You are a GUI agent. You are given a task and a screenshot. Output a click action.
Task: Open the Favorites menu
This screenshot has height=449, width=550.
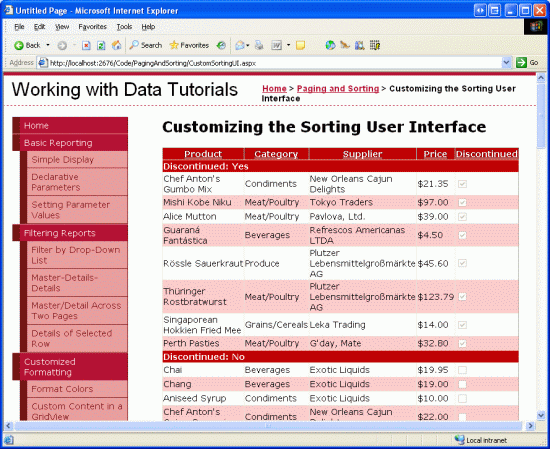click(92, 27)
